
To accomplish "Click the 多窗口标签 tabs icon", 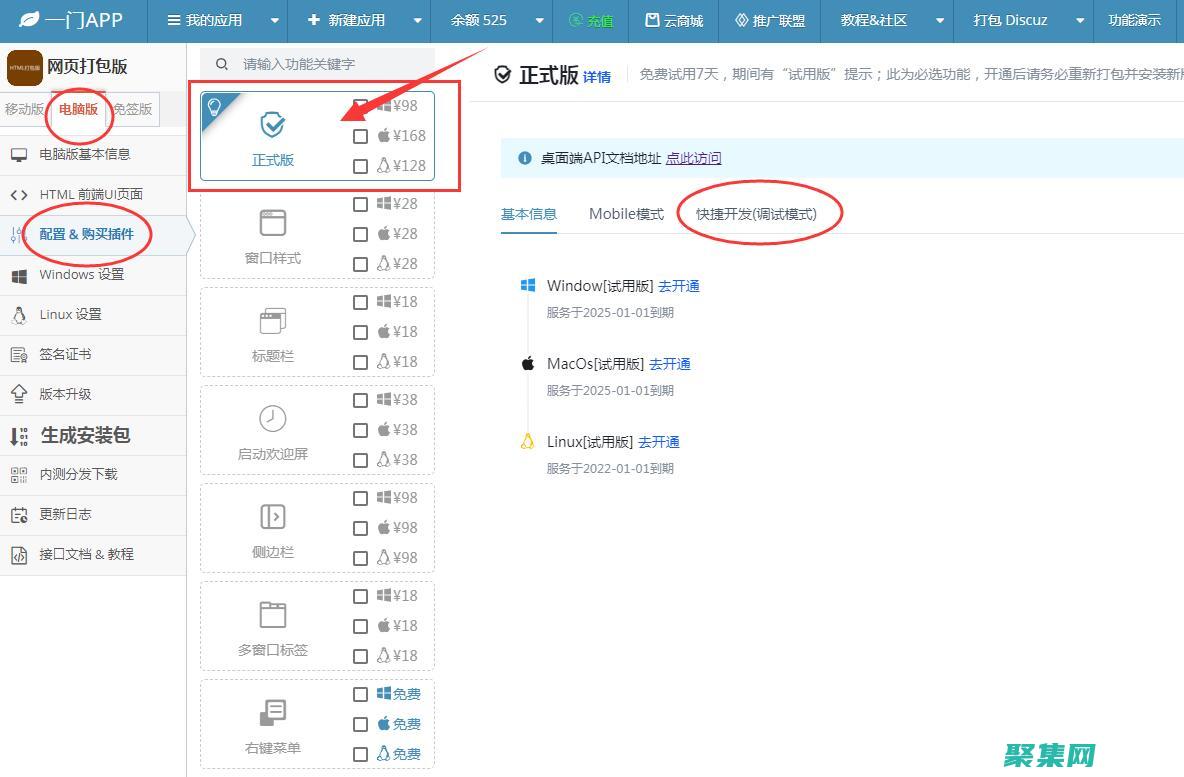I will [x=272, y=614].
